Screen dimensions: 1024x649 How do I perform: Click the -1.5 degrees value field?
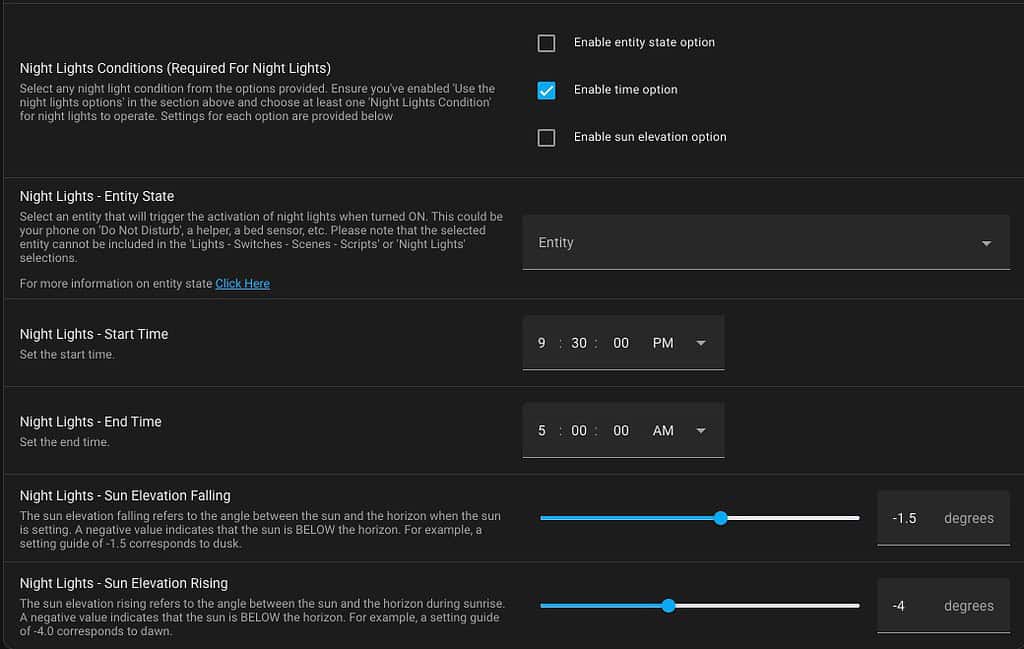point(943,518)
